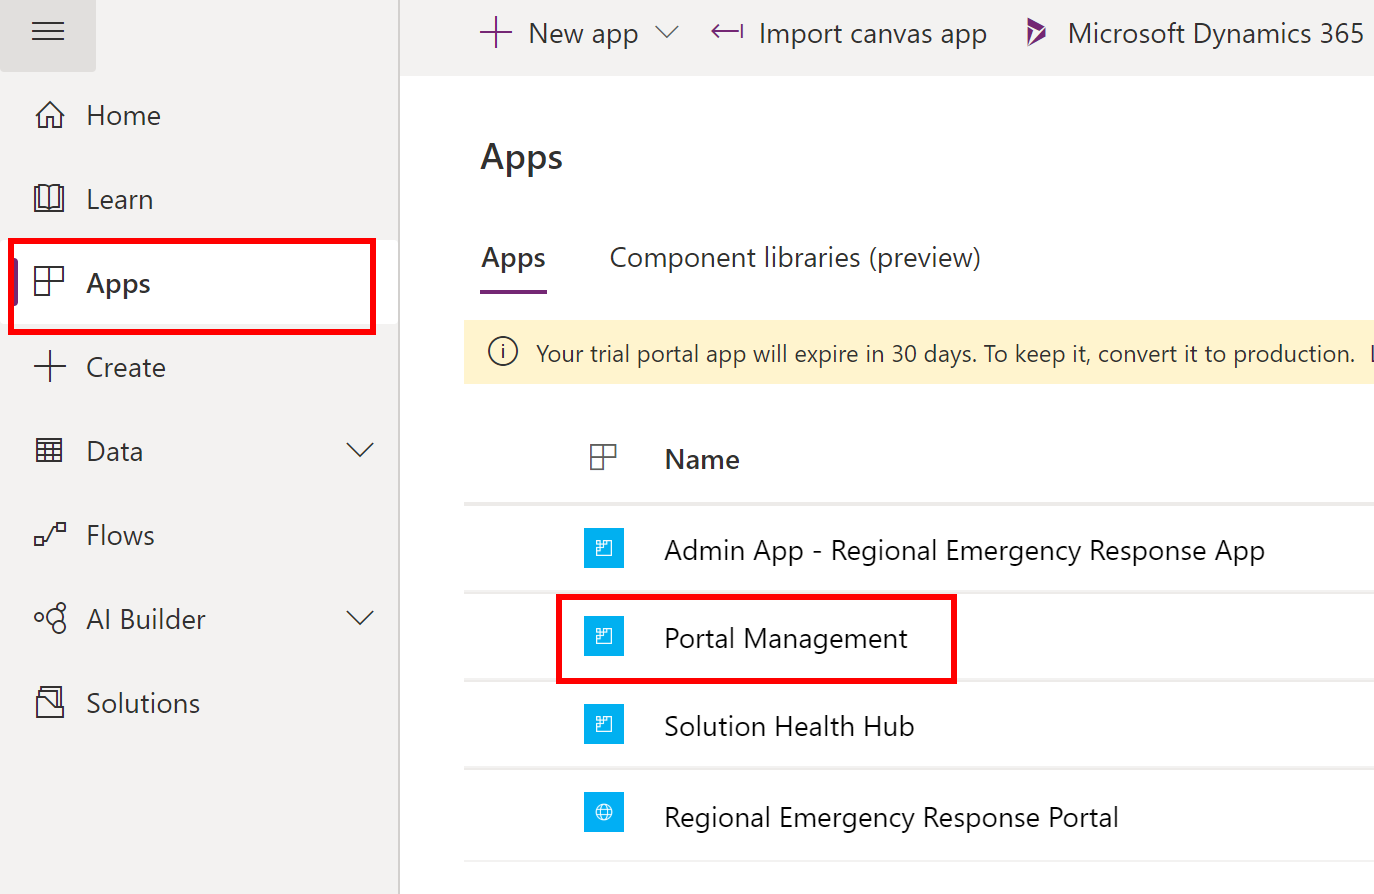
Task: Go to Create in the sidebar
Action: (126, 367)
